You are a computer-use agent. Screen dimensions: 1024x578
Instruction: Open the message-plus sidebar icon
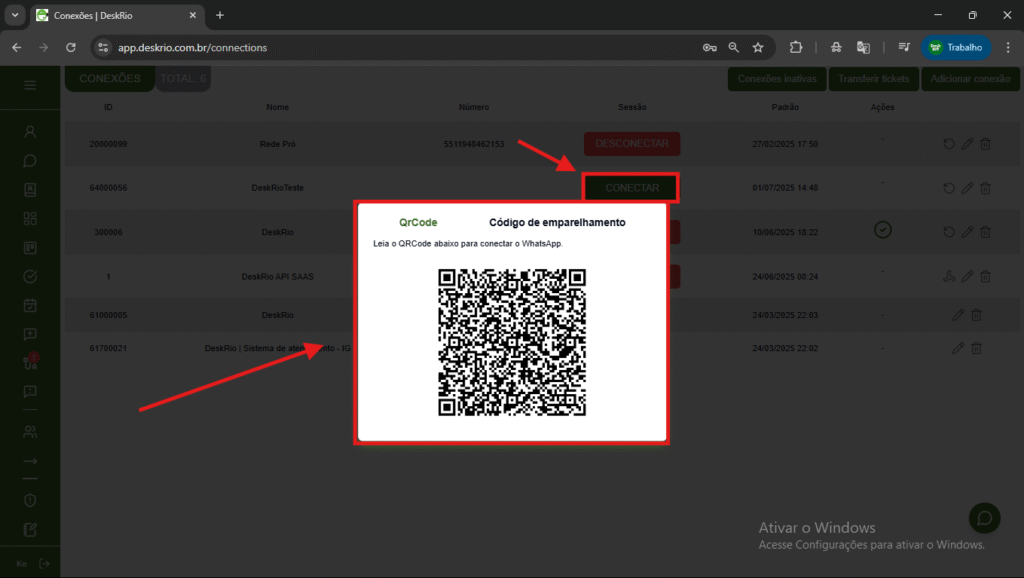pos(30,334)
